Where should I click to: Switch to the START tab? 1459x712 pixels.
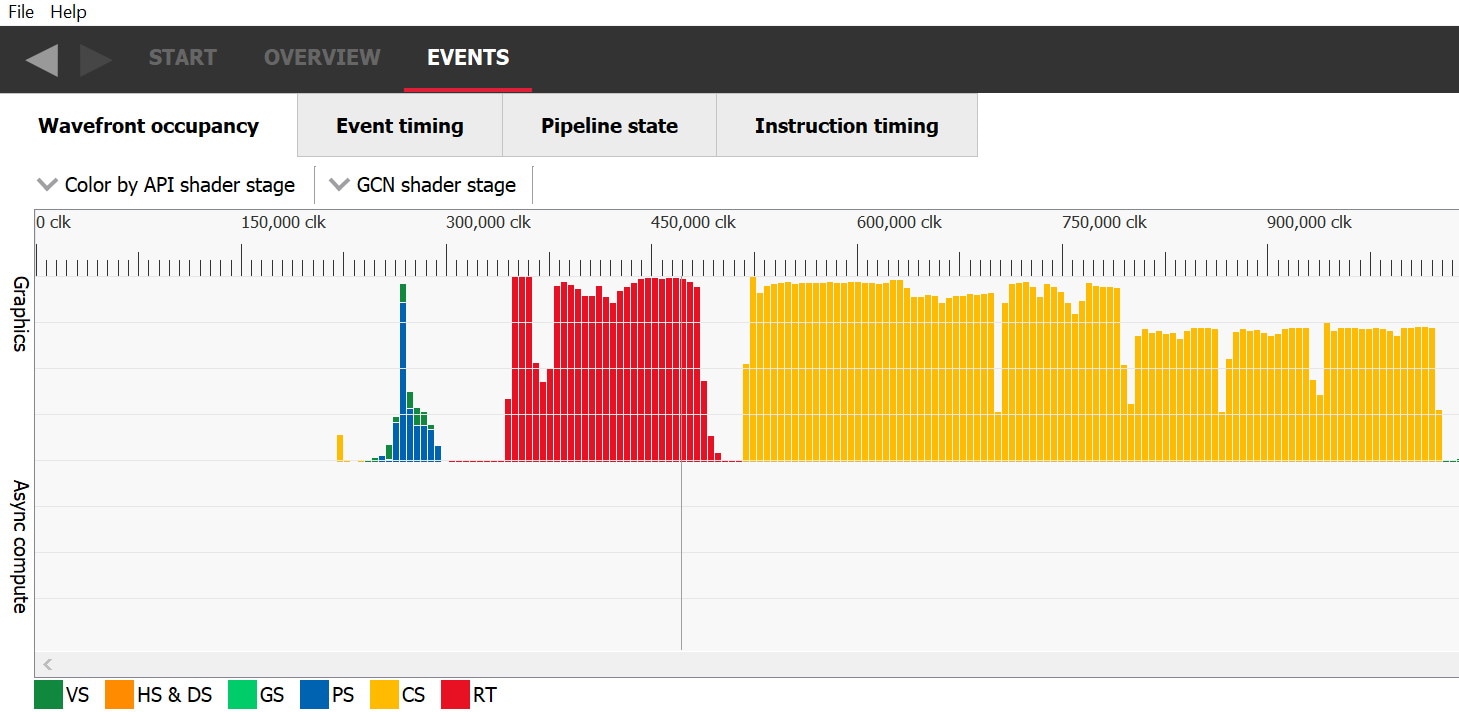pyautogui.click(x=182, y=58)
